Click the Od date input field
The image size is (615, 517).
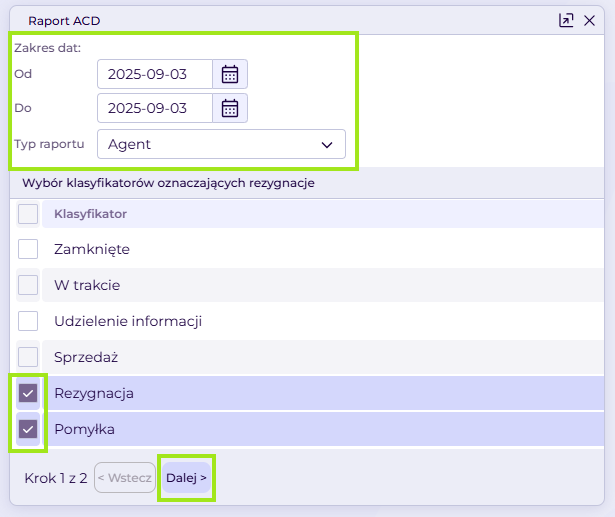pyautogui.click(x=155, y=74)
